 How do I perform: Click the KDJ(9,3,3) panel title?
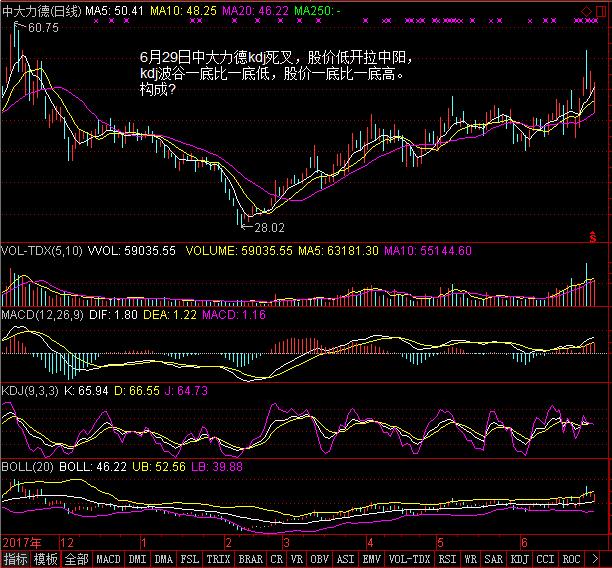pos(30,391)
